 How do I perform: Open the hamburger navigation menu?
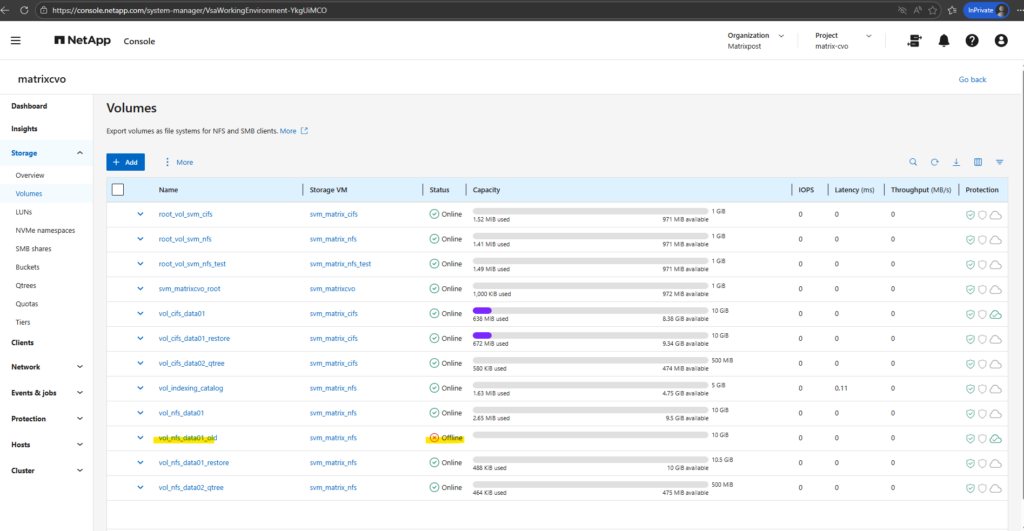16,41
